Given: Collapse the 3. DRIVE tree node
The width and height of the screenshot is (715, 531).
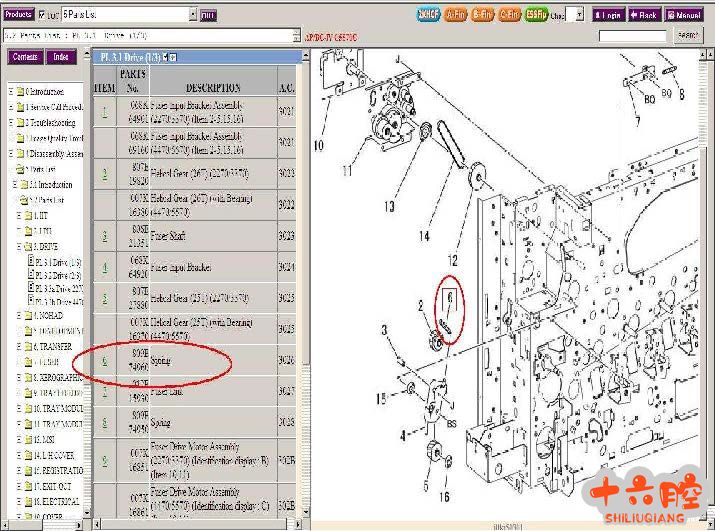Looking at the screenshot, I should (x=18, y=246).
